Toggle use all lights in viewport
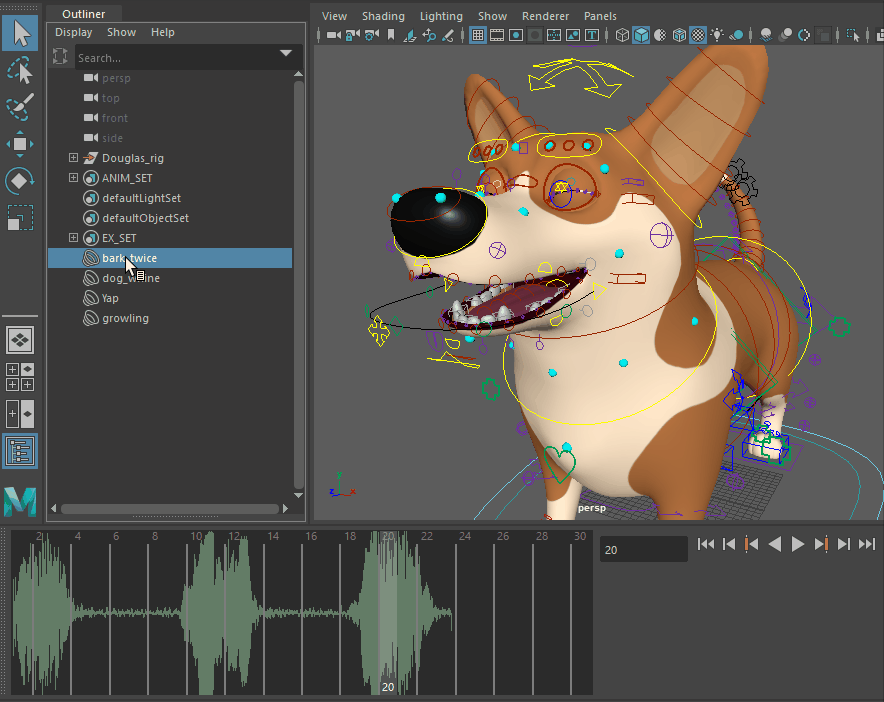The image size is (884, 702). click(717, 35)
